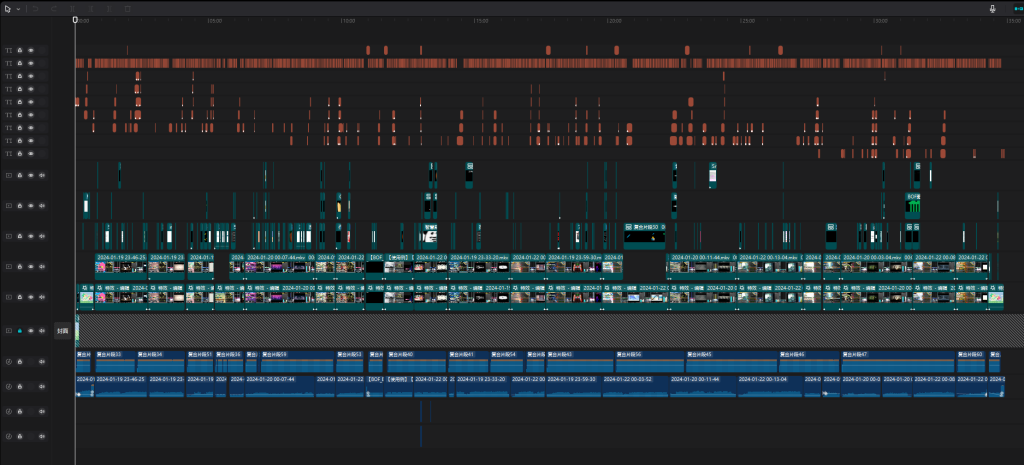This screenshot has height=465, width=1024.
Task: Select the pointer selection tool
Action: tap(8, 9)
